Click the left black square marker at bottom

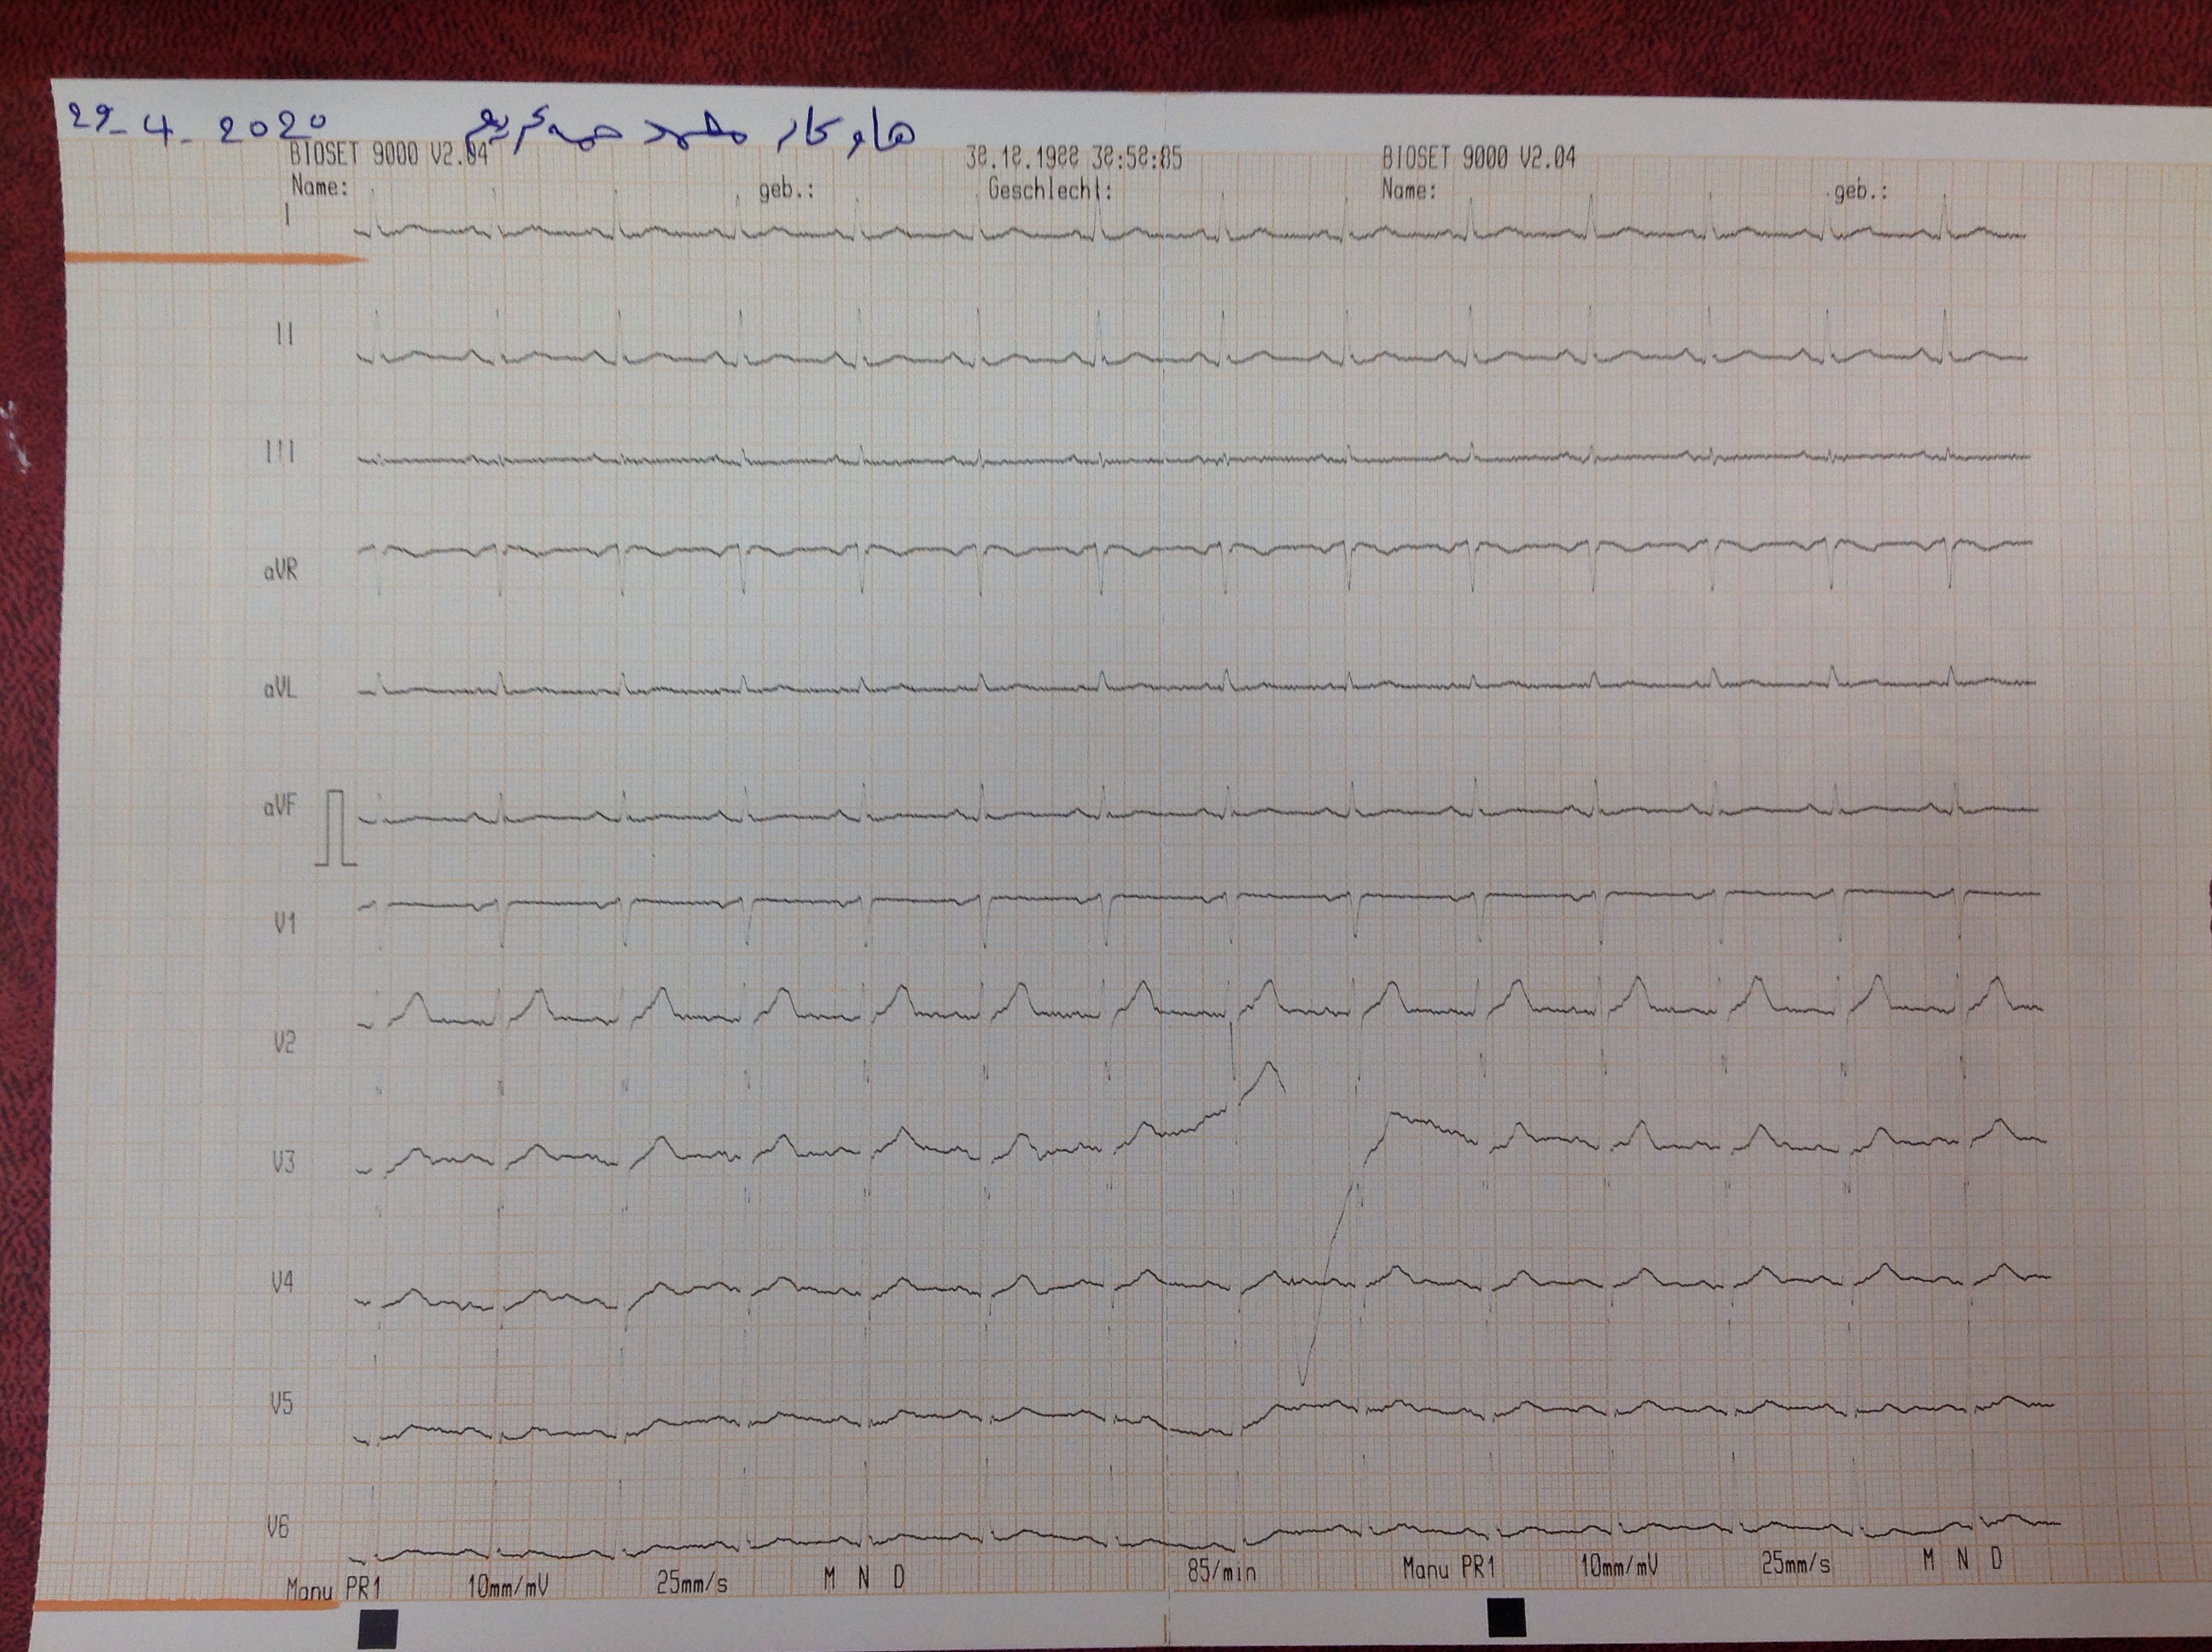(378, 1628)
